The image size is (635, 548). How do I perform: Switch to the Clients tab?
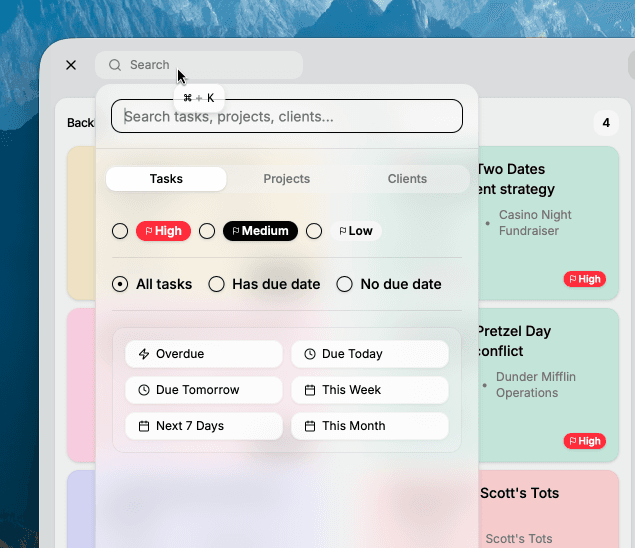[x=407, y=179]
